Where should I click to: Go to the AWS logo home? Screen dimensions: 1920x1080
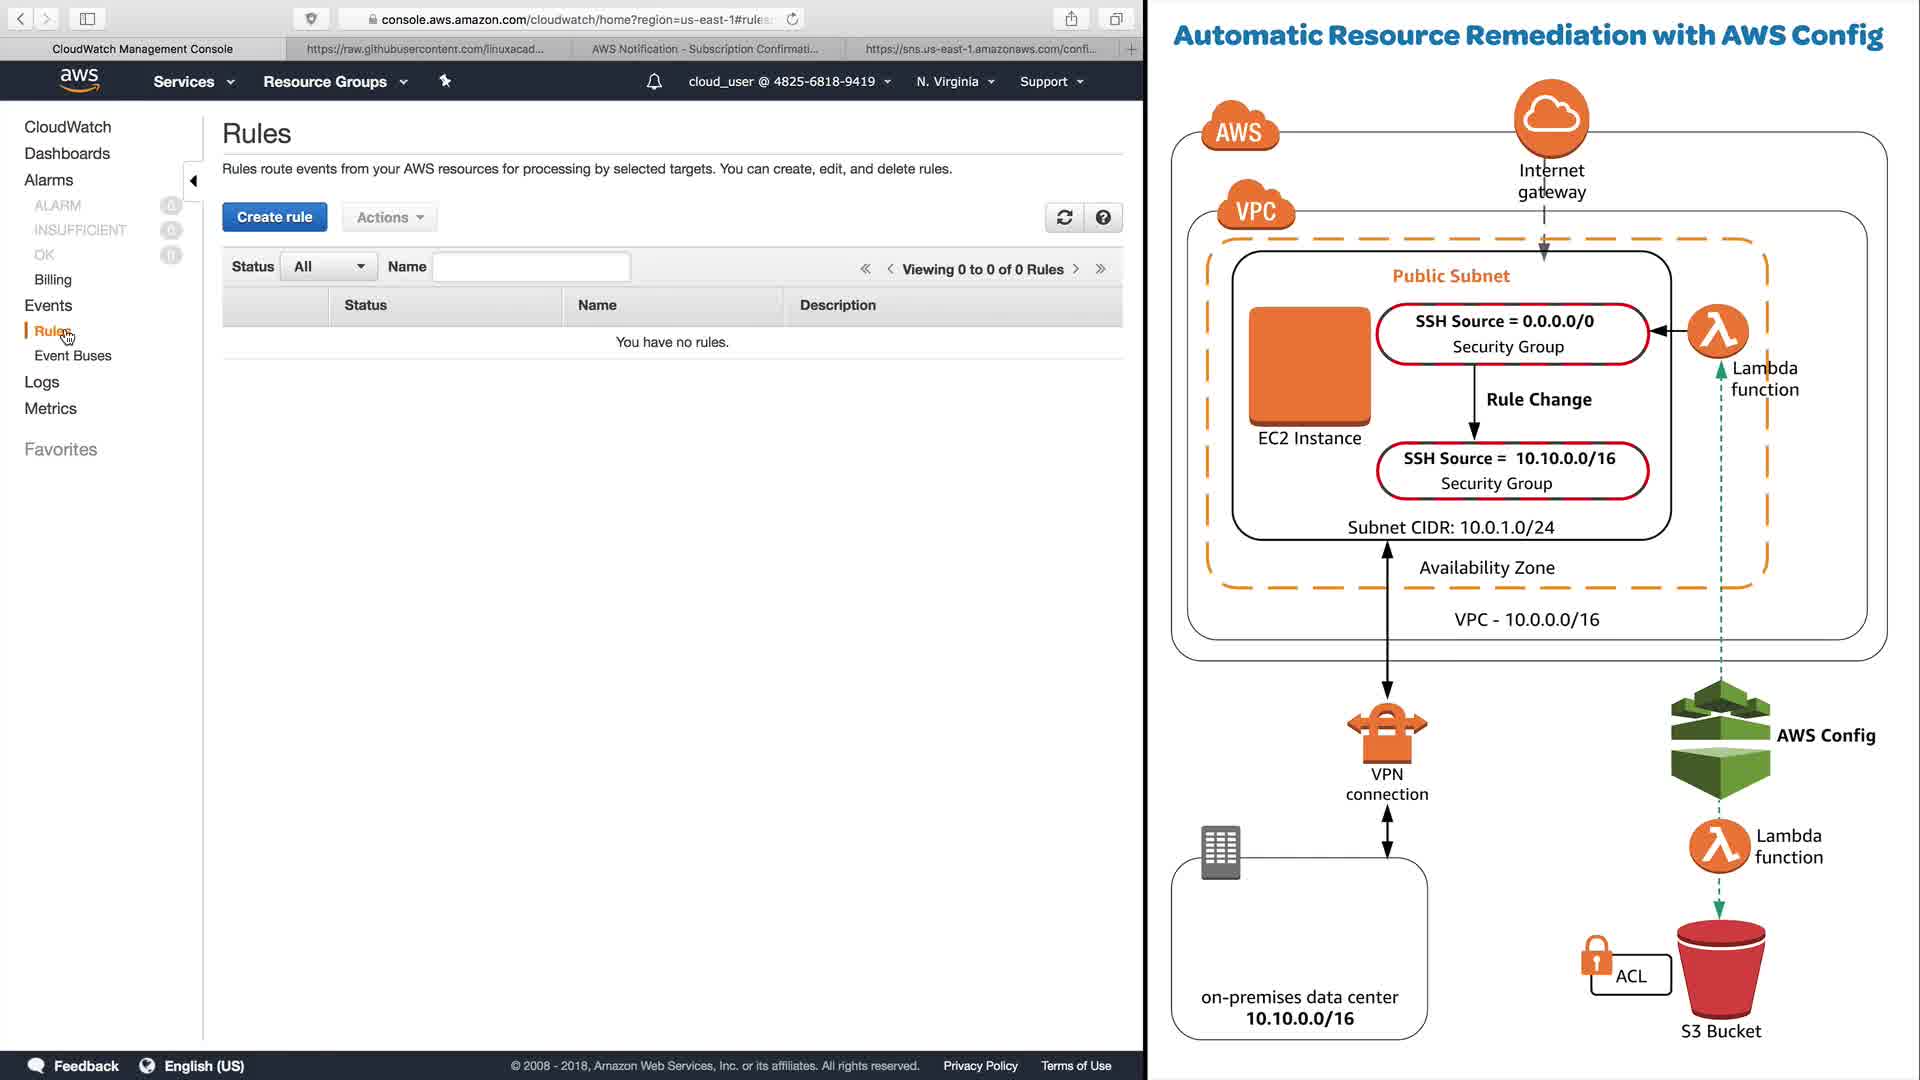point(79,81)
